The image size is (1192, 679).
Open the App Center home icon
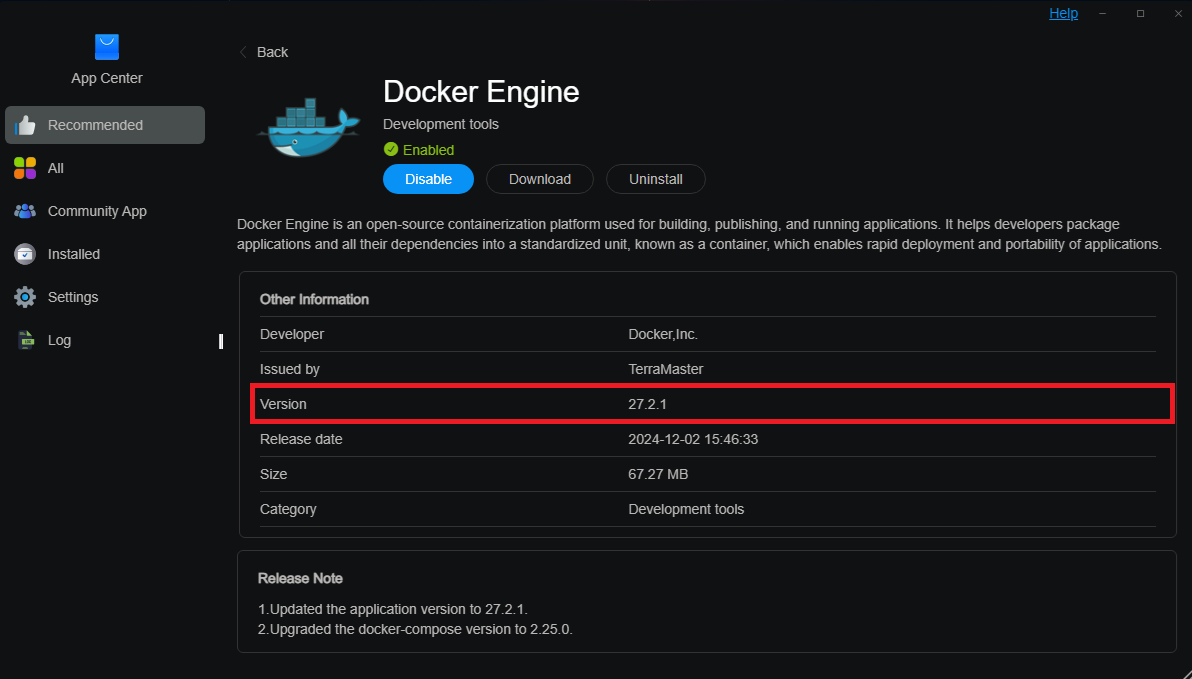click(106, 46)
